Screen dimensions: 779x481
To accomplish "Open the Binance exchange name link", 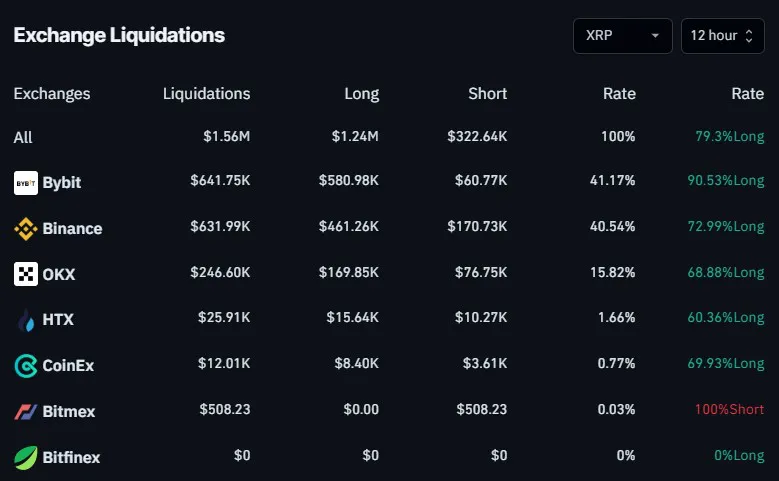I will [72, 229].
